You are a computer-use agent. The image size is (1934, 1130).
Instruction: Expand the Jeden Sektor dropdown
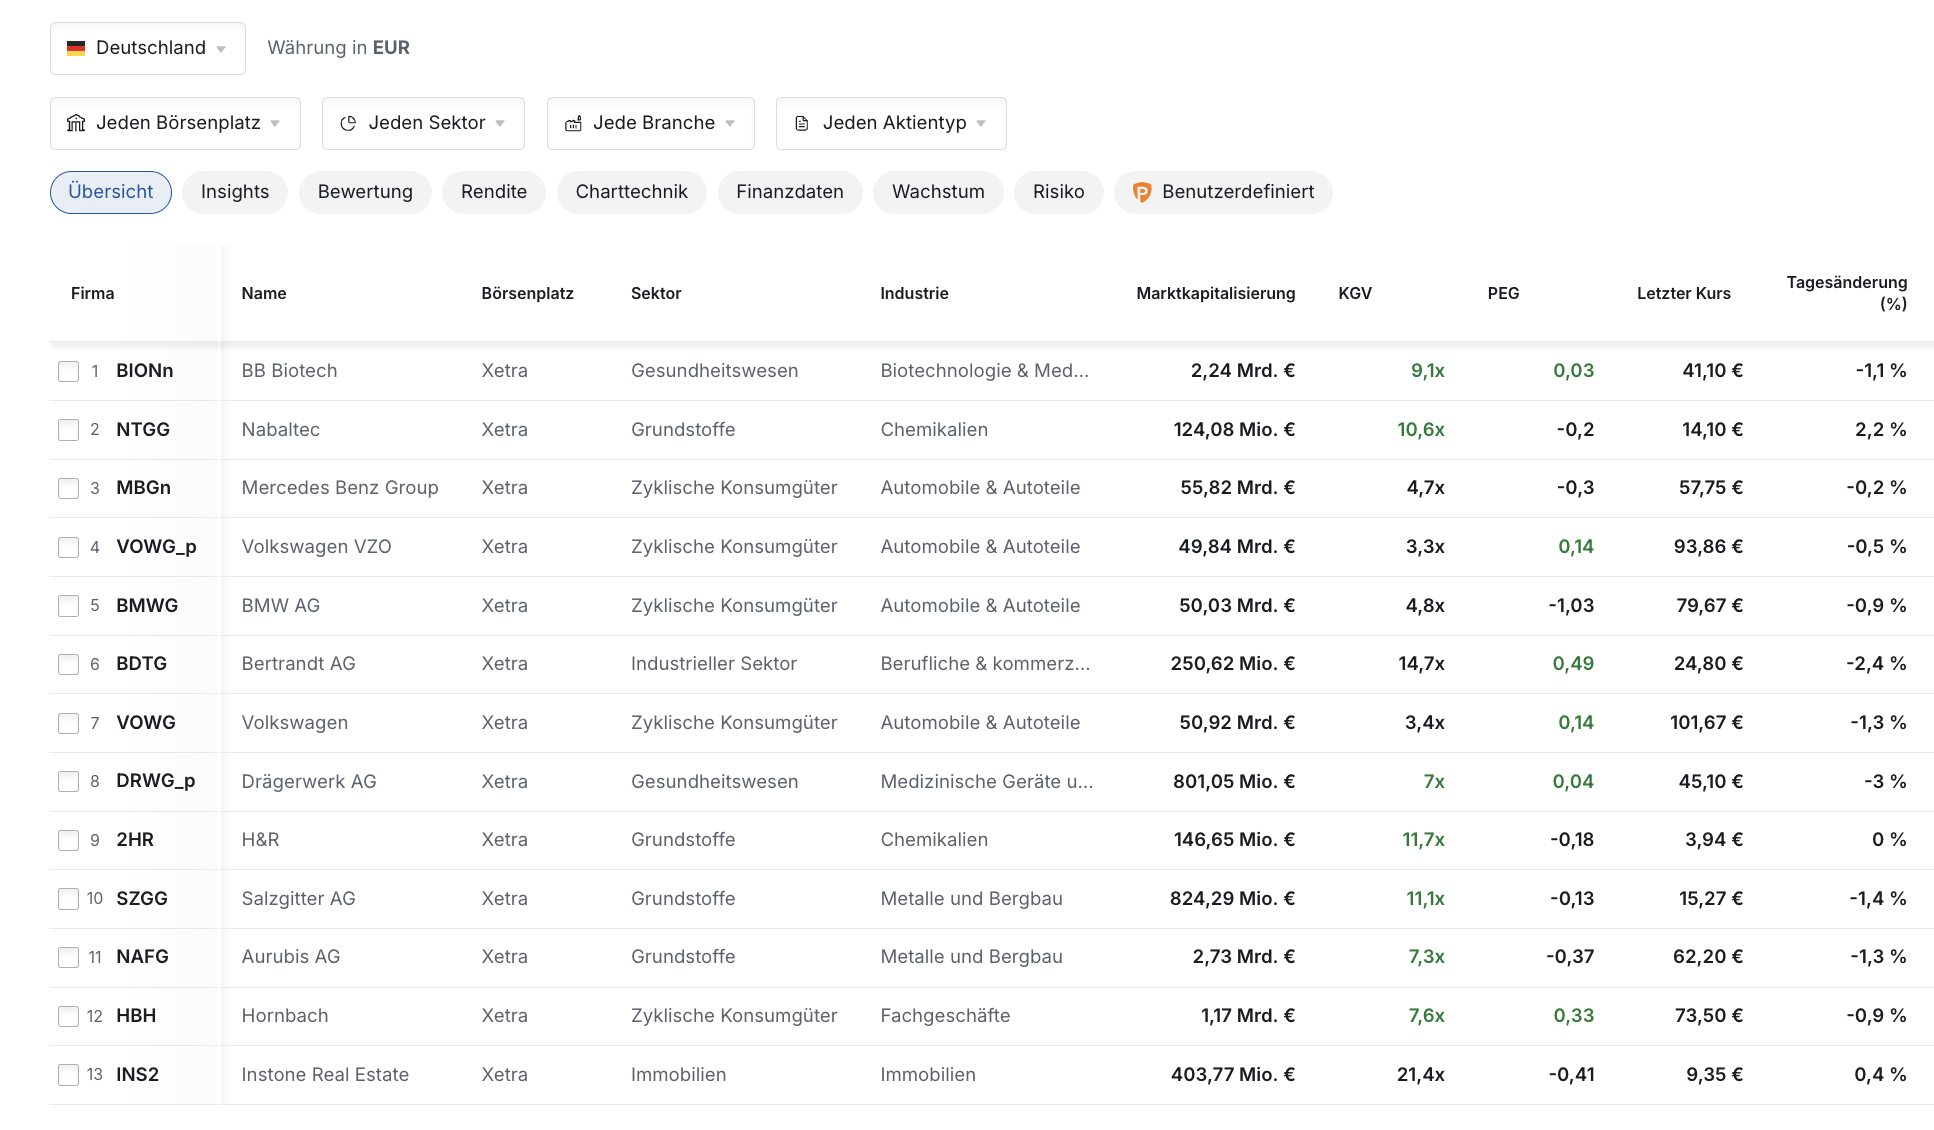coord(425,122)
